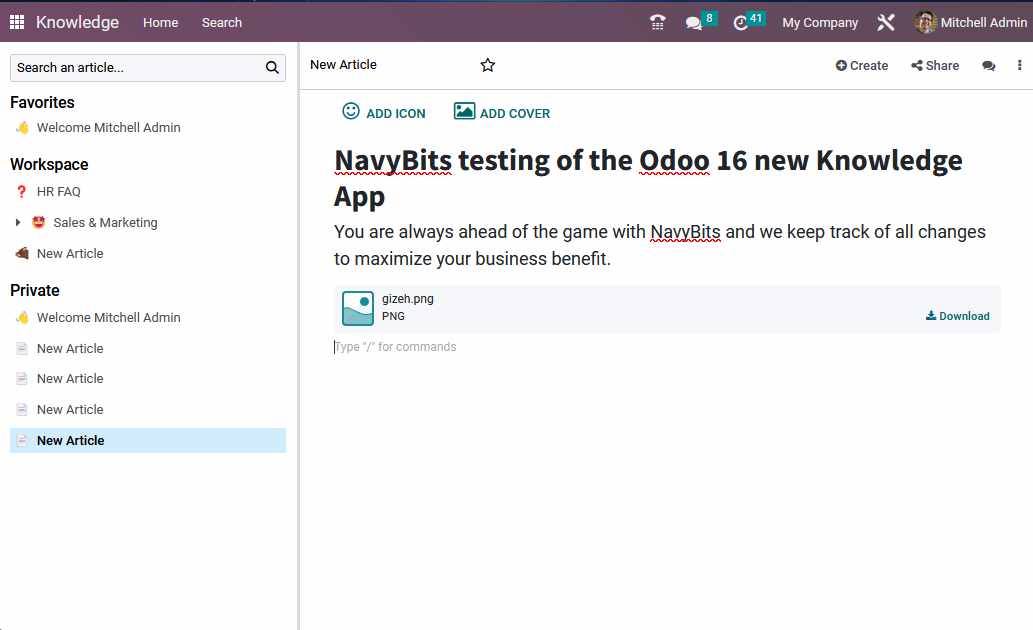
Task: Click the gizeh.png file image icon
Action: pos(358,308)
